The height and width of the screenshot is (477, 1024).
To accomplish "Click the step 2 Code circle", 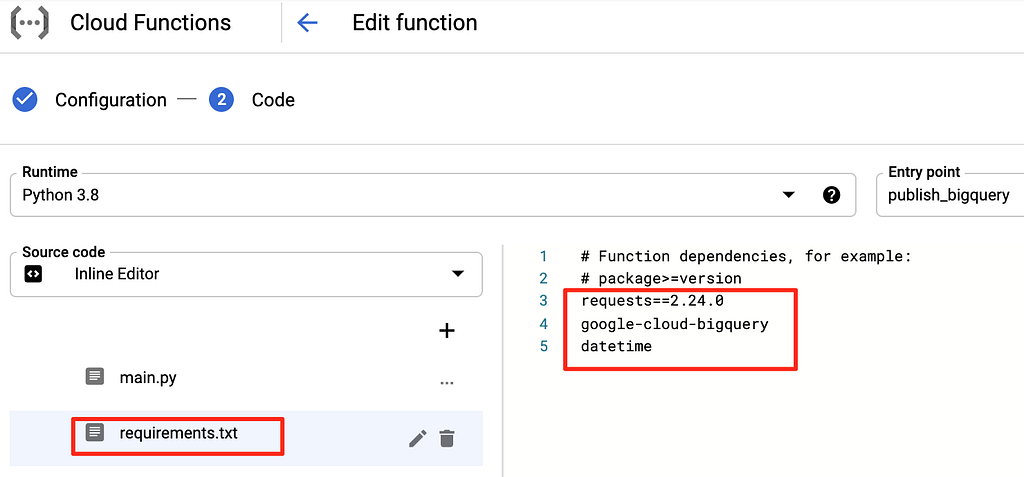I will click(221, 100).
